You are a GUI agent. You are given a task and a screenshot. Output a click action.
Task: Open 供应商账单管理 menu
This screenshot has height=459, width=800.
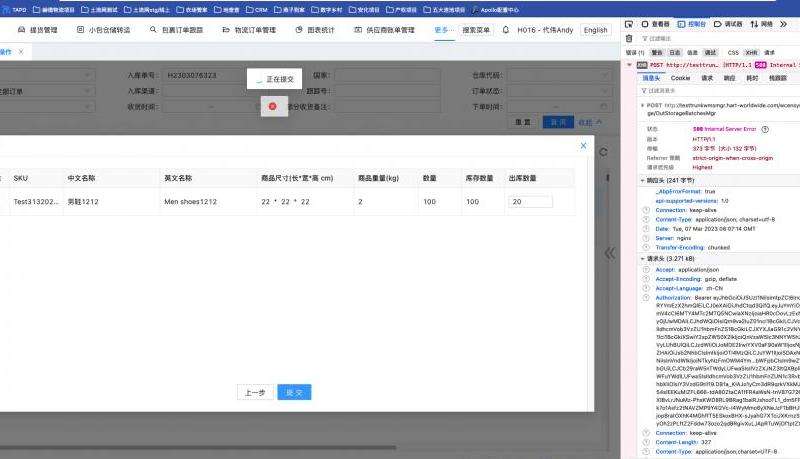point(384,30)
